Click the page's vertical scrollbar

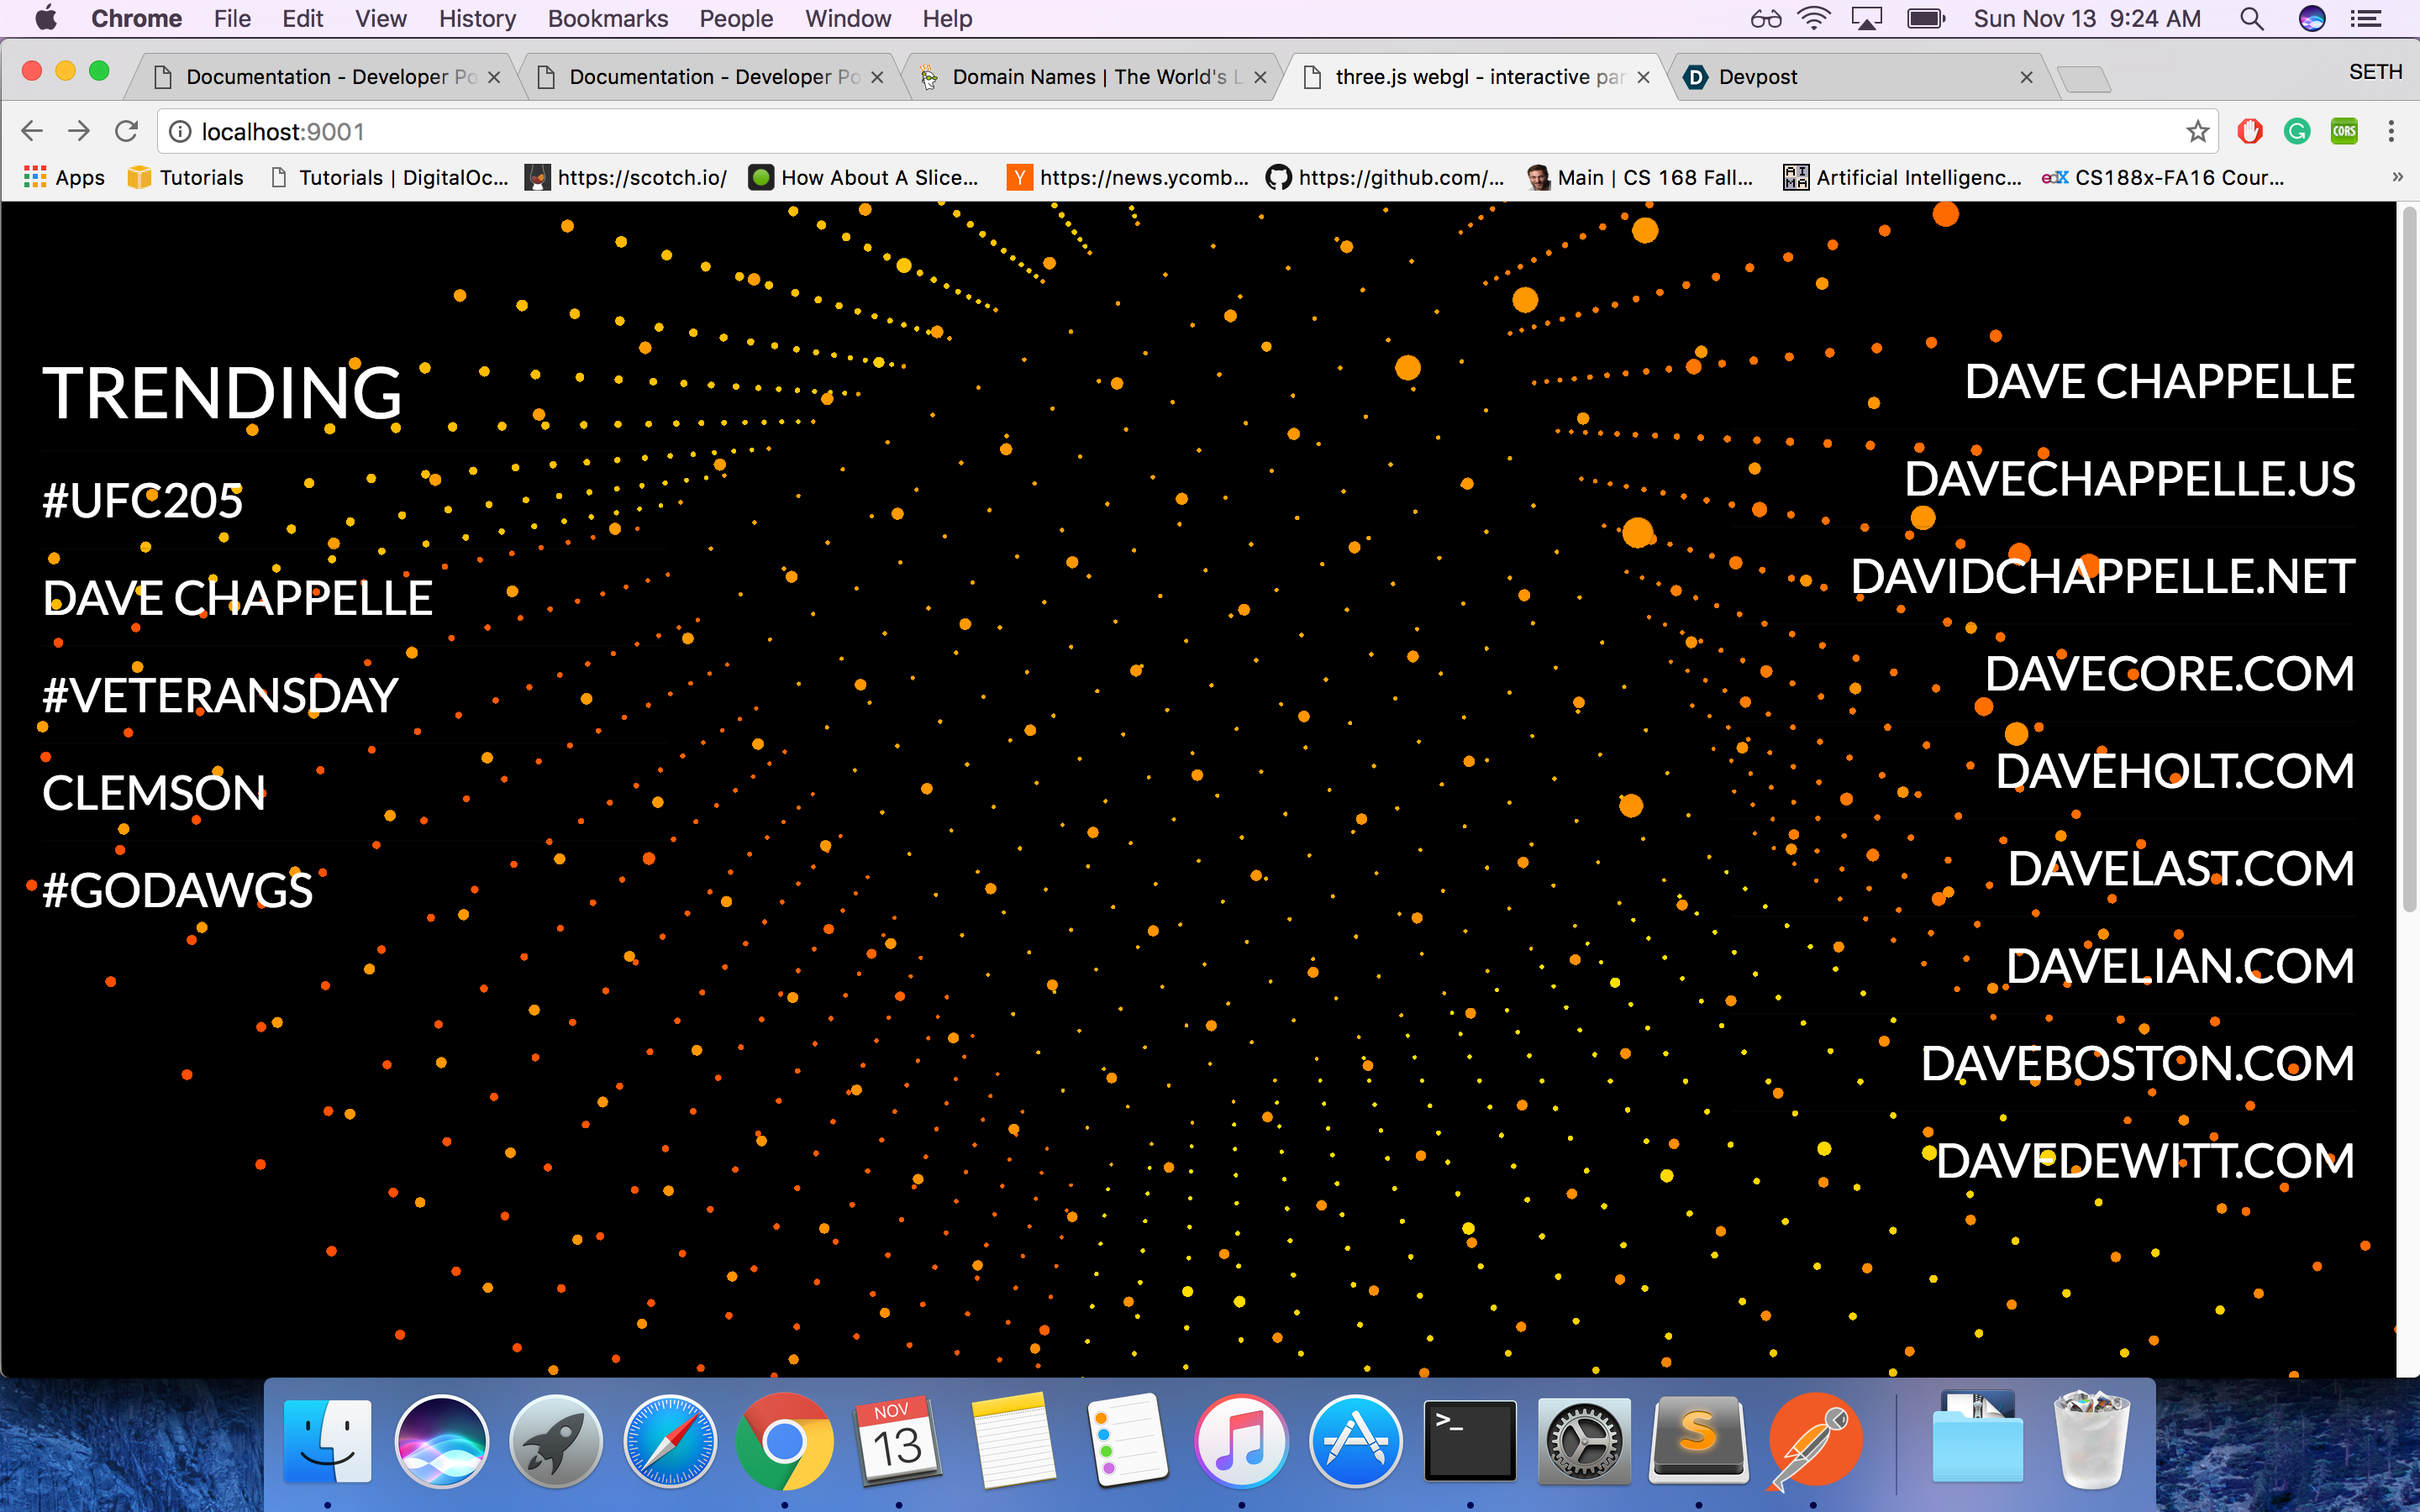pos(2408,560)
